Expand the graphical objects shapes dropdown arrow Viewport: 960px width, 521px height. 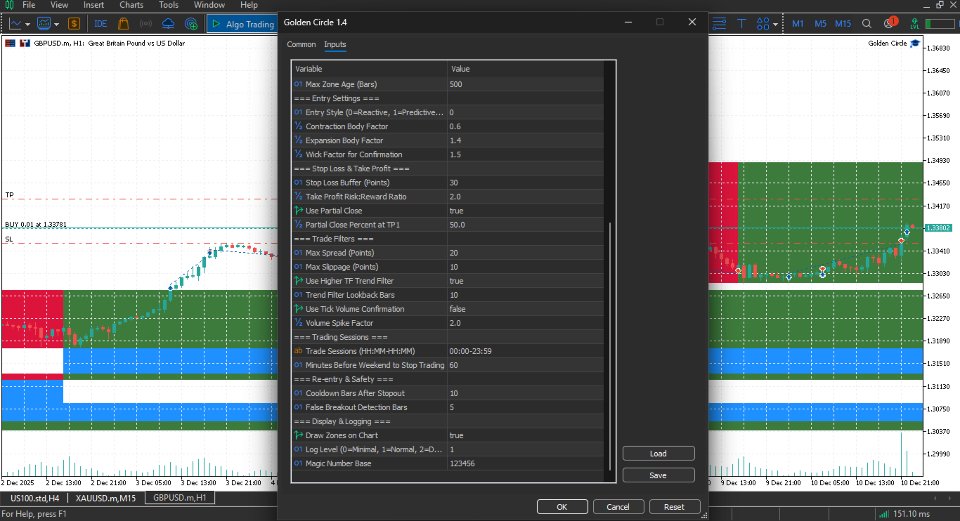pyautogui.click(x=776, y=23)
